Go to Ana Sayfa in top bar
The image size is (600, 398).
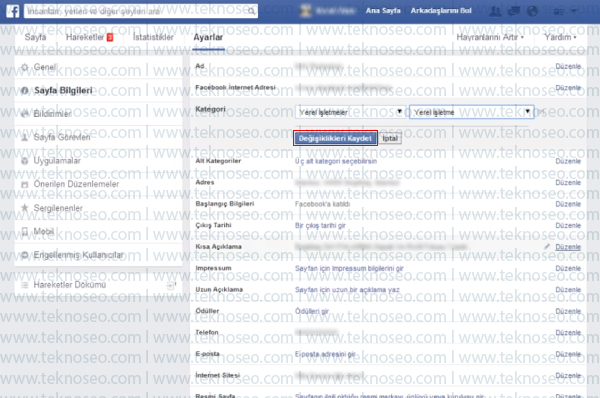pyautogui.click(x=383, y=11)
